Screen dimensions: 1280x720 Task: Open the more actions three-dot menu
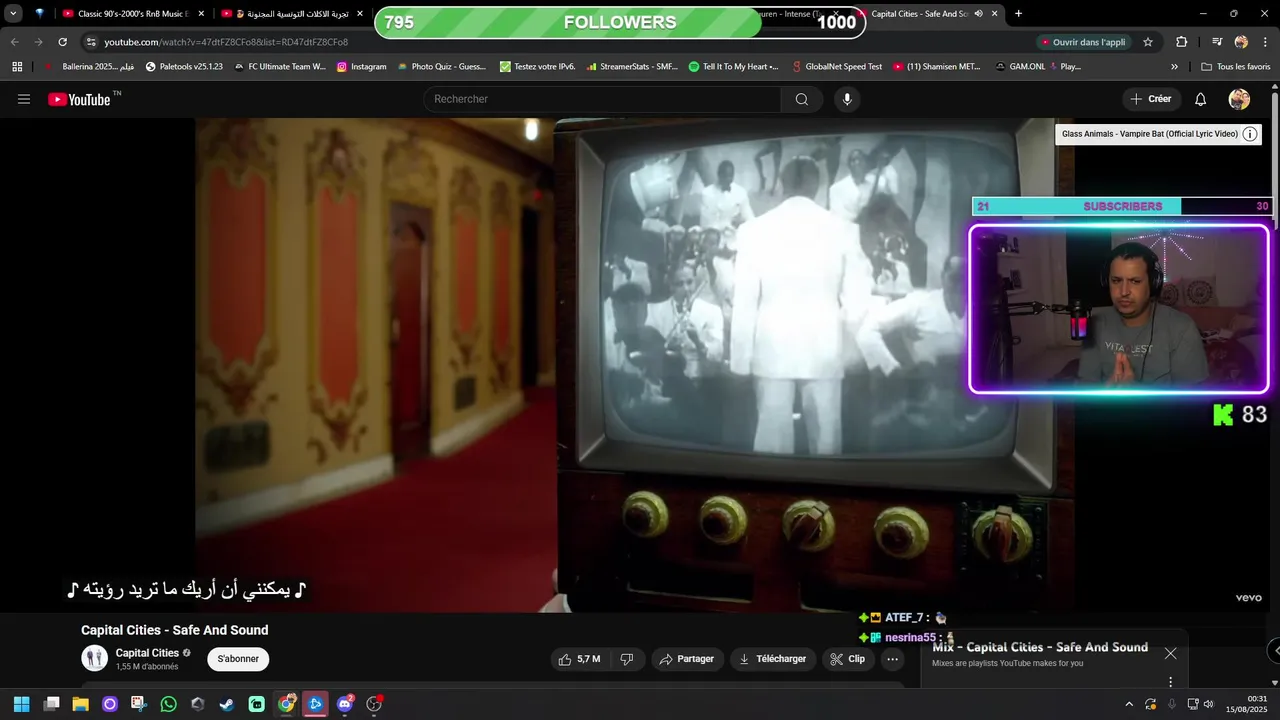click(x=893, y=659)
